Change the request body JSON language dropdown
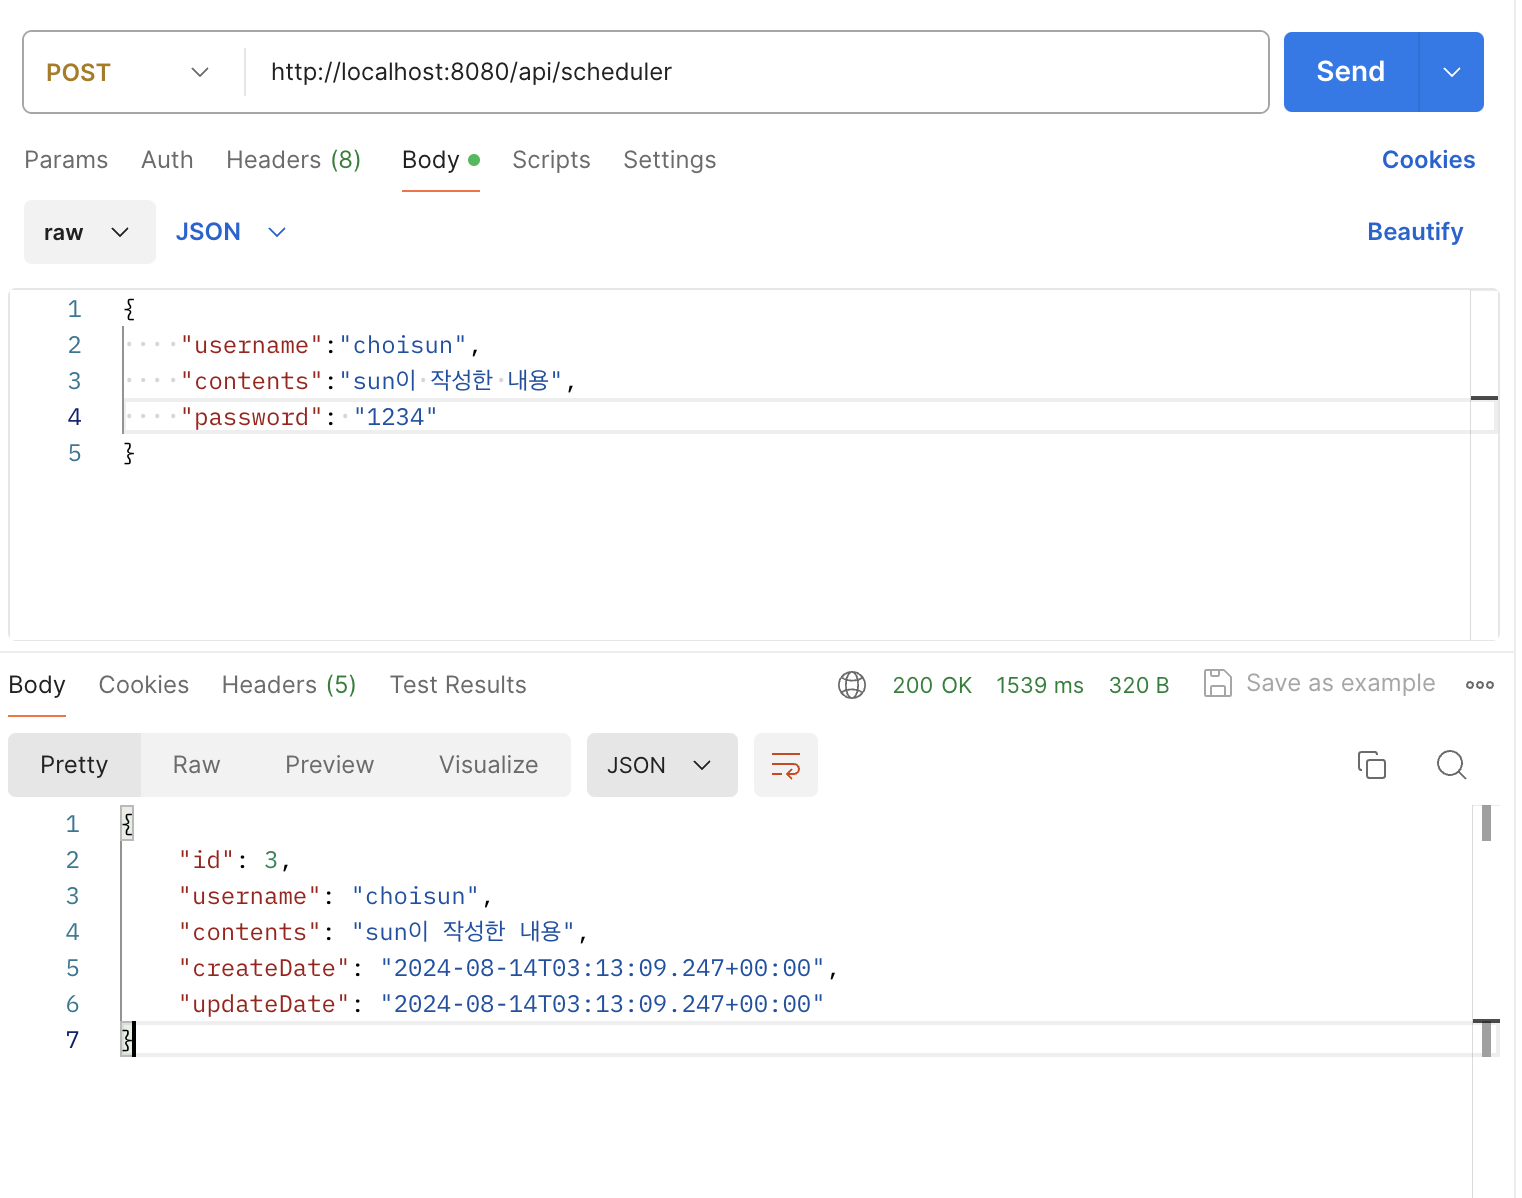This screenshot has width=1522, height=1198. pos(231,232)
